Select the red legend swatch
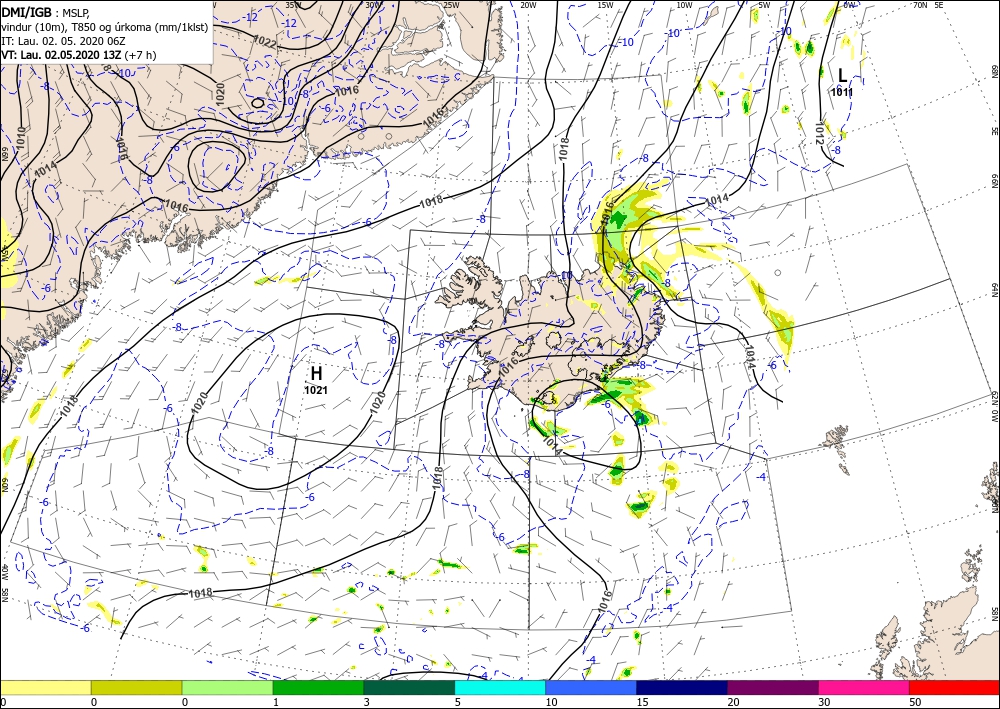This screenshot has width=1000, height=709. [955, 687]
